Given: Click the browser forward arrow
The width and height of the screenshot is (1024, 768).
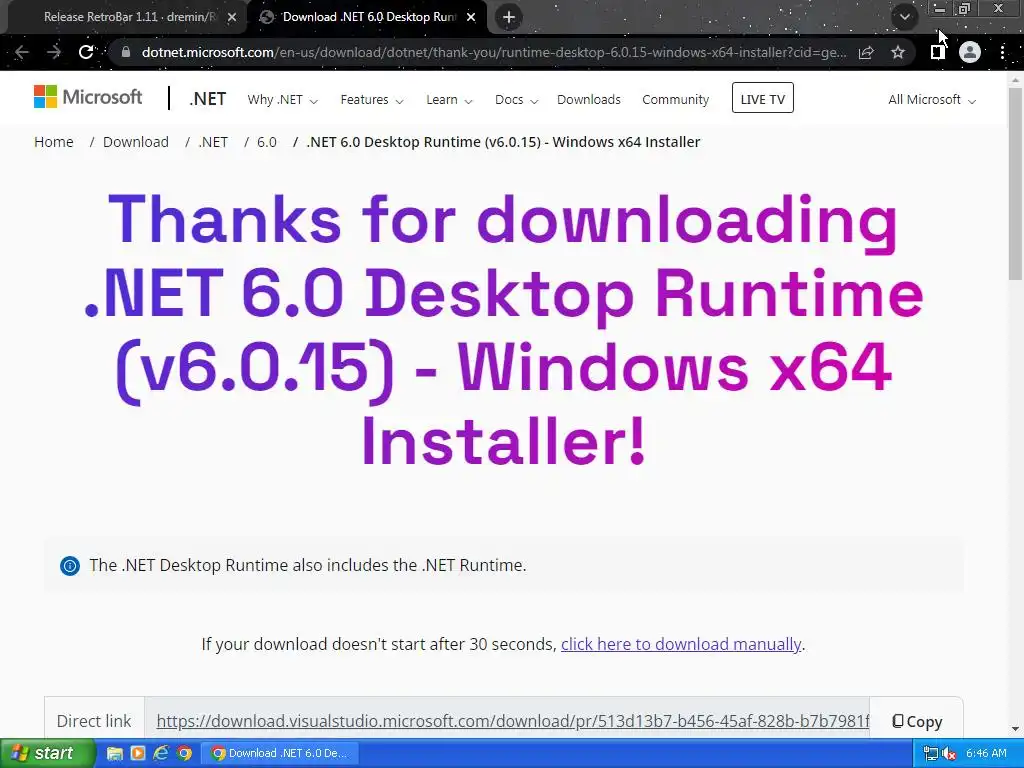Looking at the screenshot, I should [54, 52].
